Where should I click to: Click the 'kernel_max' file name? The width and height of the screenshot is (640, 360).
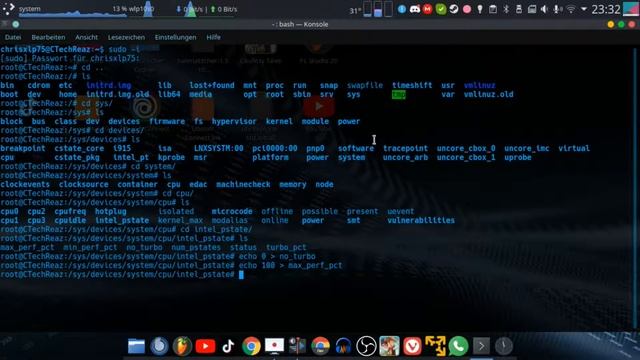point(180,221)
